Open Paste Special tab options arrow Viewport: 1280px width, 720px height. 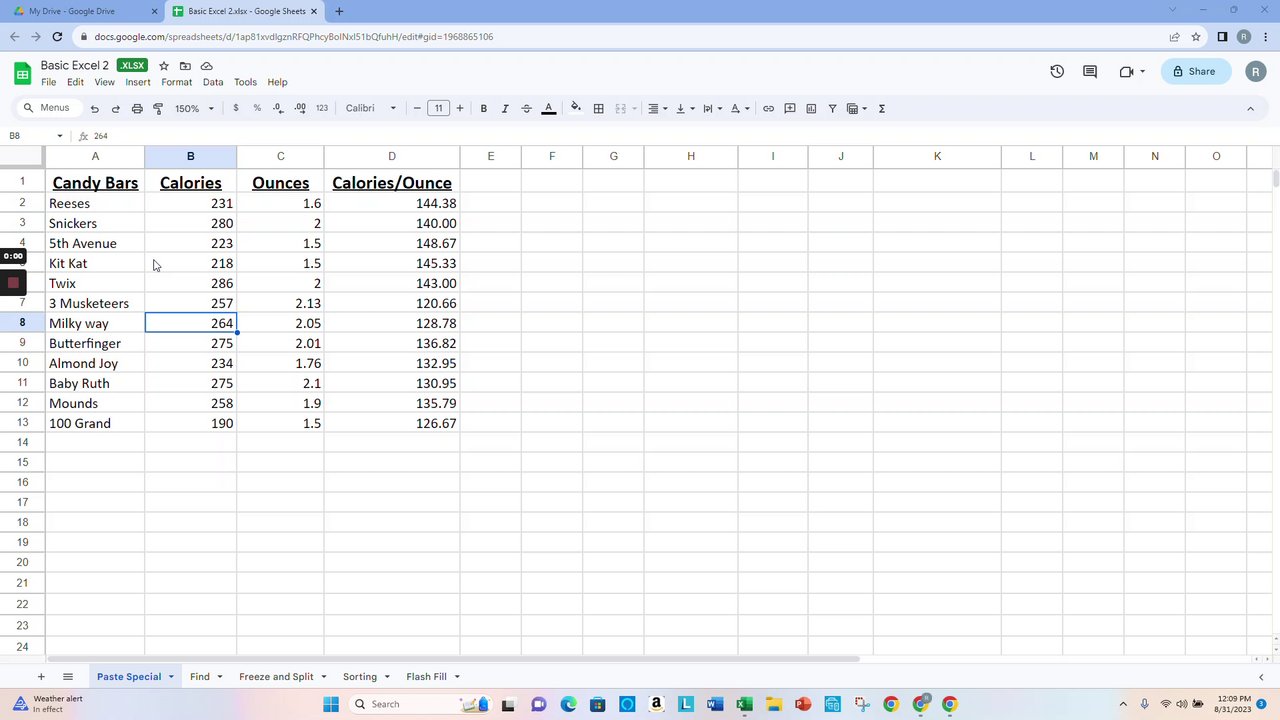point(171,677)
